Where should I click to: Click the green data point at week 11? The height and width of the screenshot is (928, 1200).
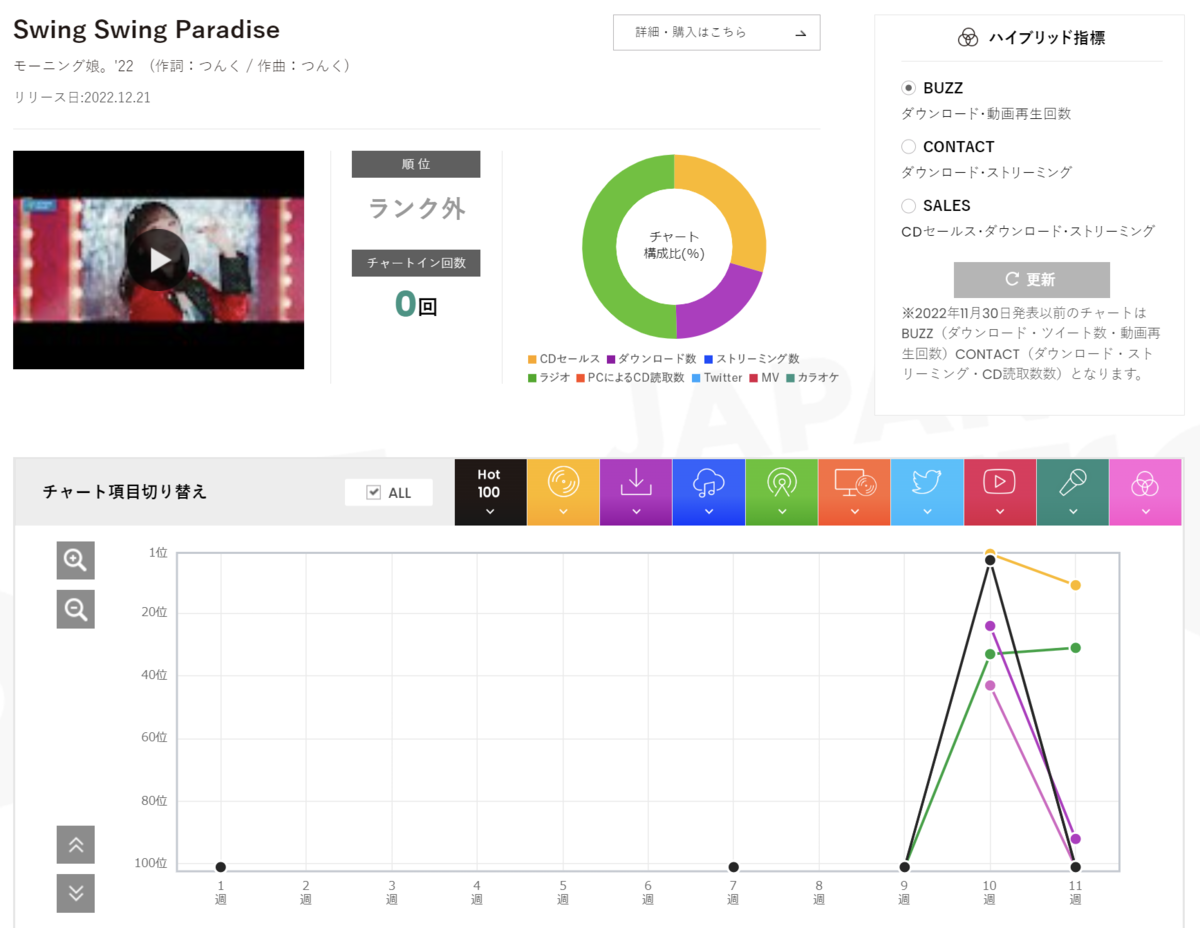click(x=1075, y=648)
